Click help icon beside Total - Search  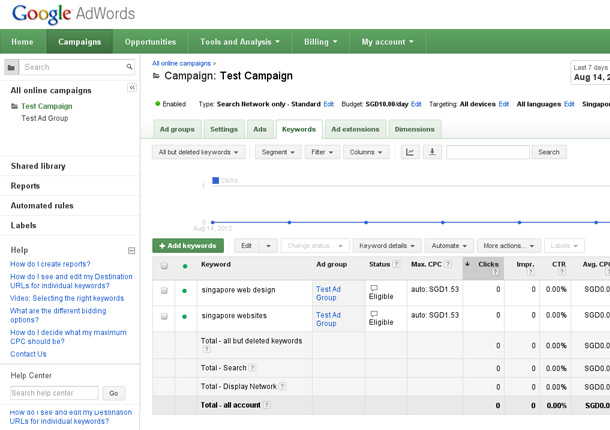click(252, 368)
